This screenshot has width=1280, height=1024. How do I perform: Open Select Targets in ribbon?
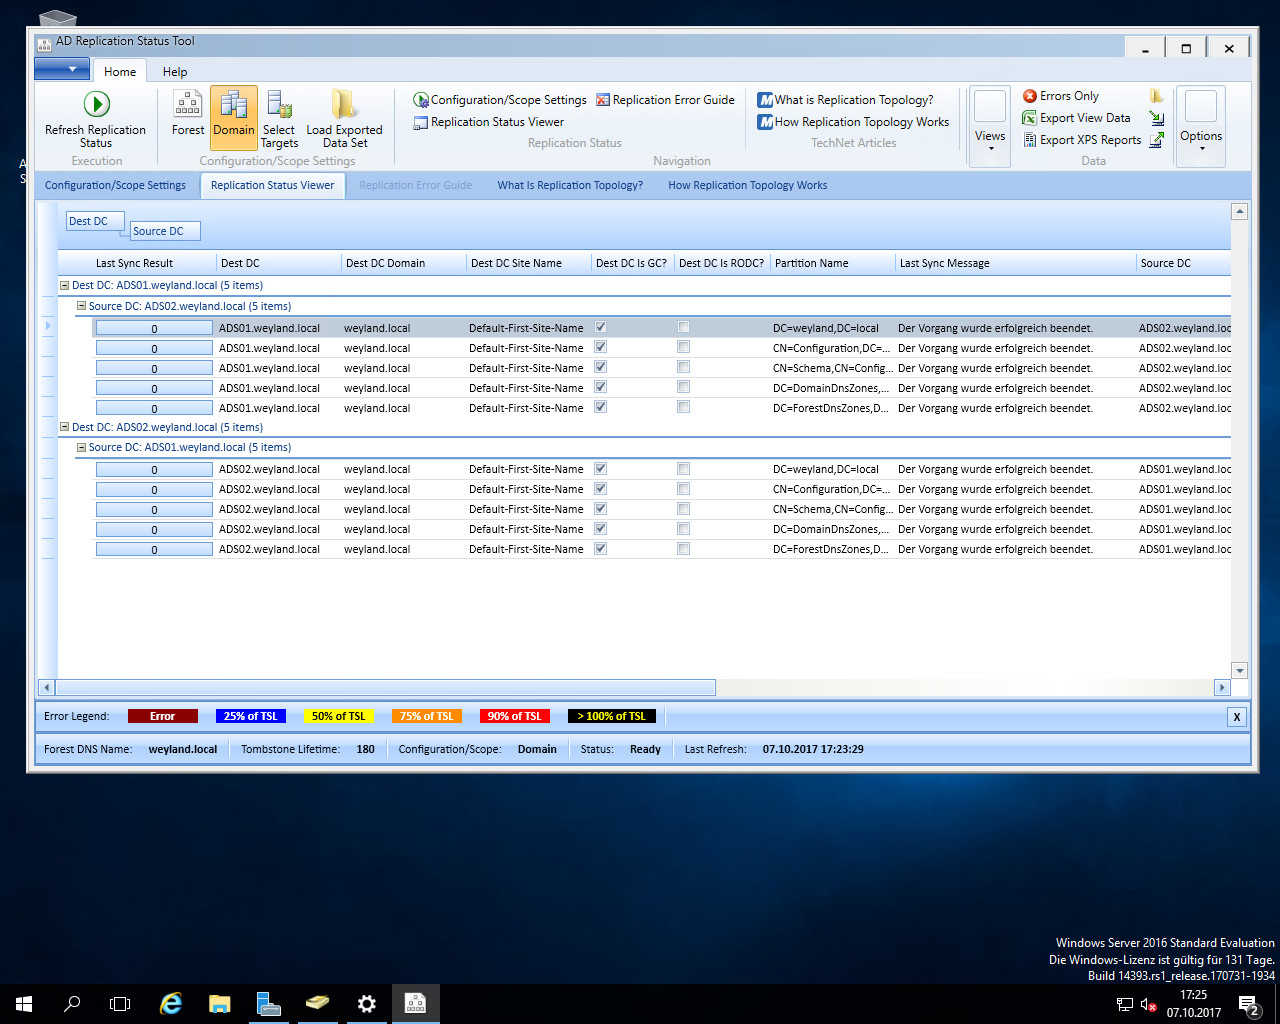(x=279, y=105)
